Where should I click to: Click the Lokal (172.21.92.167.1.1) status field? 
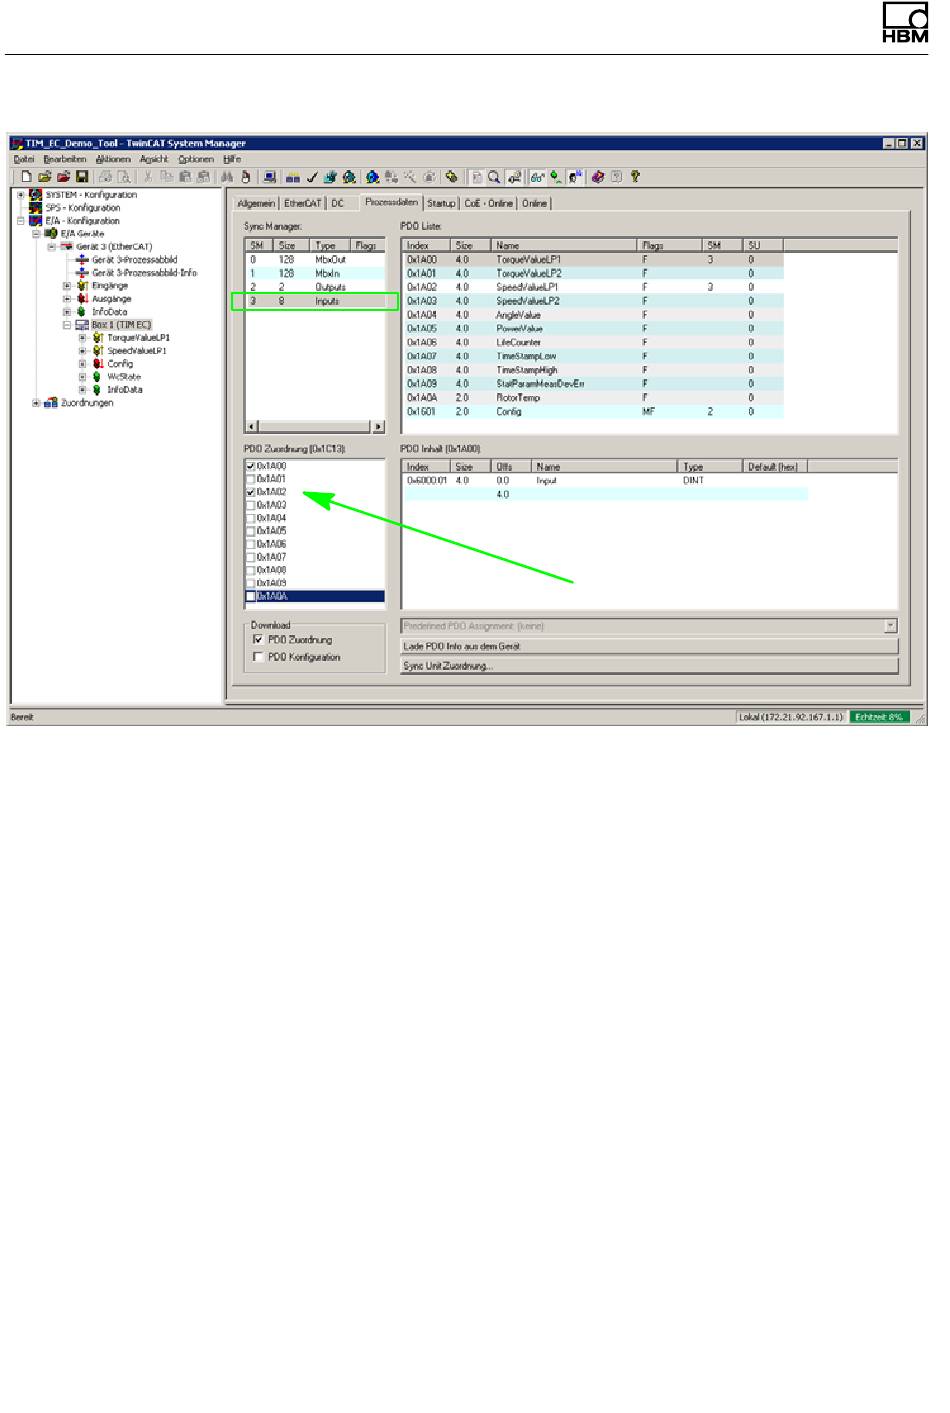[790, 717]
